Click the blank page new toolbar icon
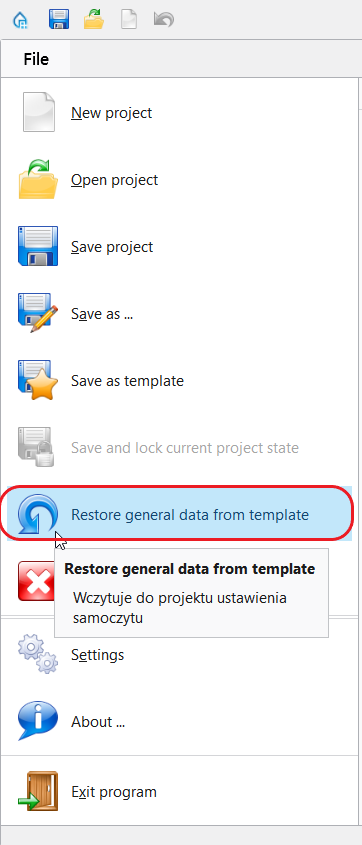This screenshot has height=845, width=362. 129,20
